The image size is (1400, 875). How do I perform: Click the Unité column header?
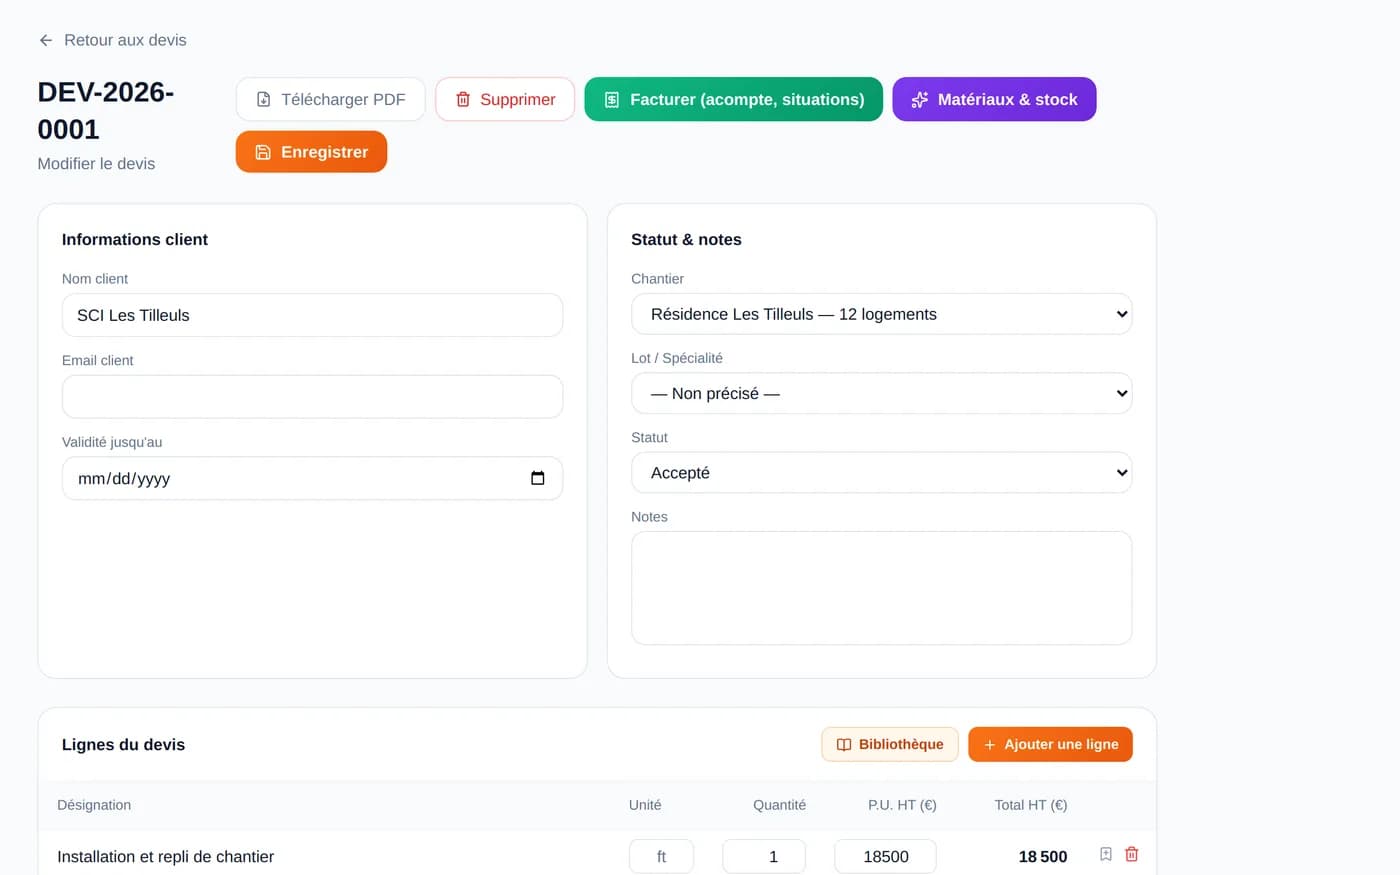[645, 805]
